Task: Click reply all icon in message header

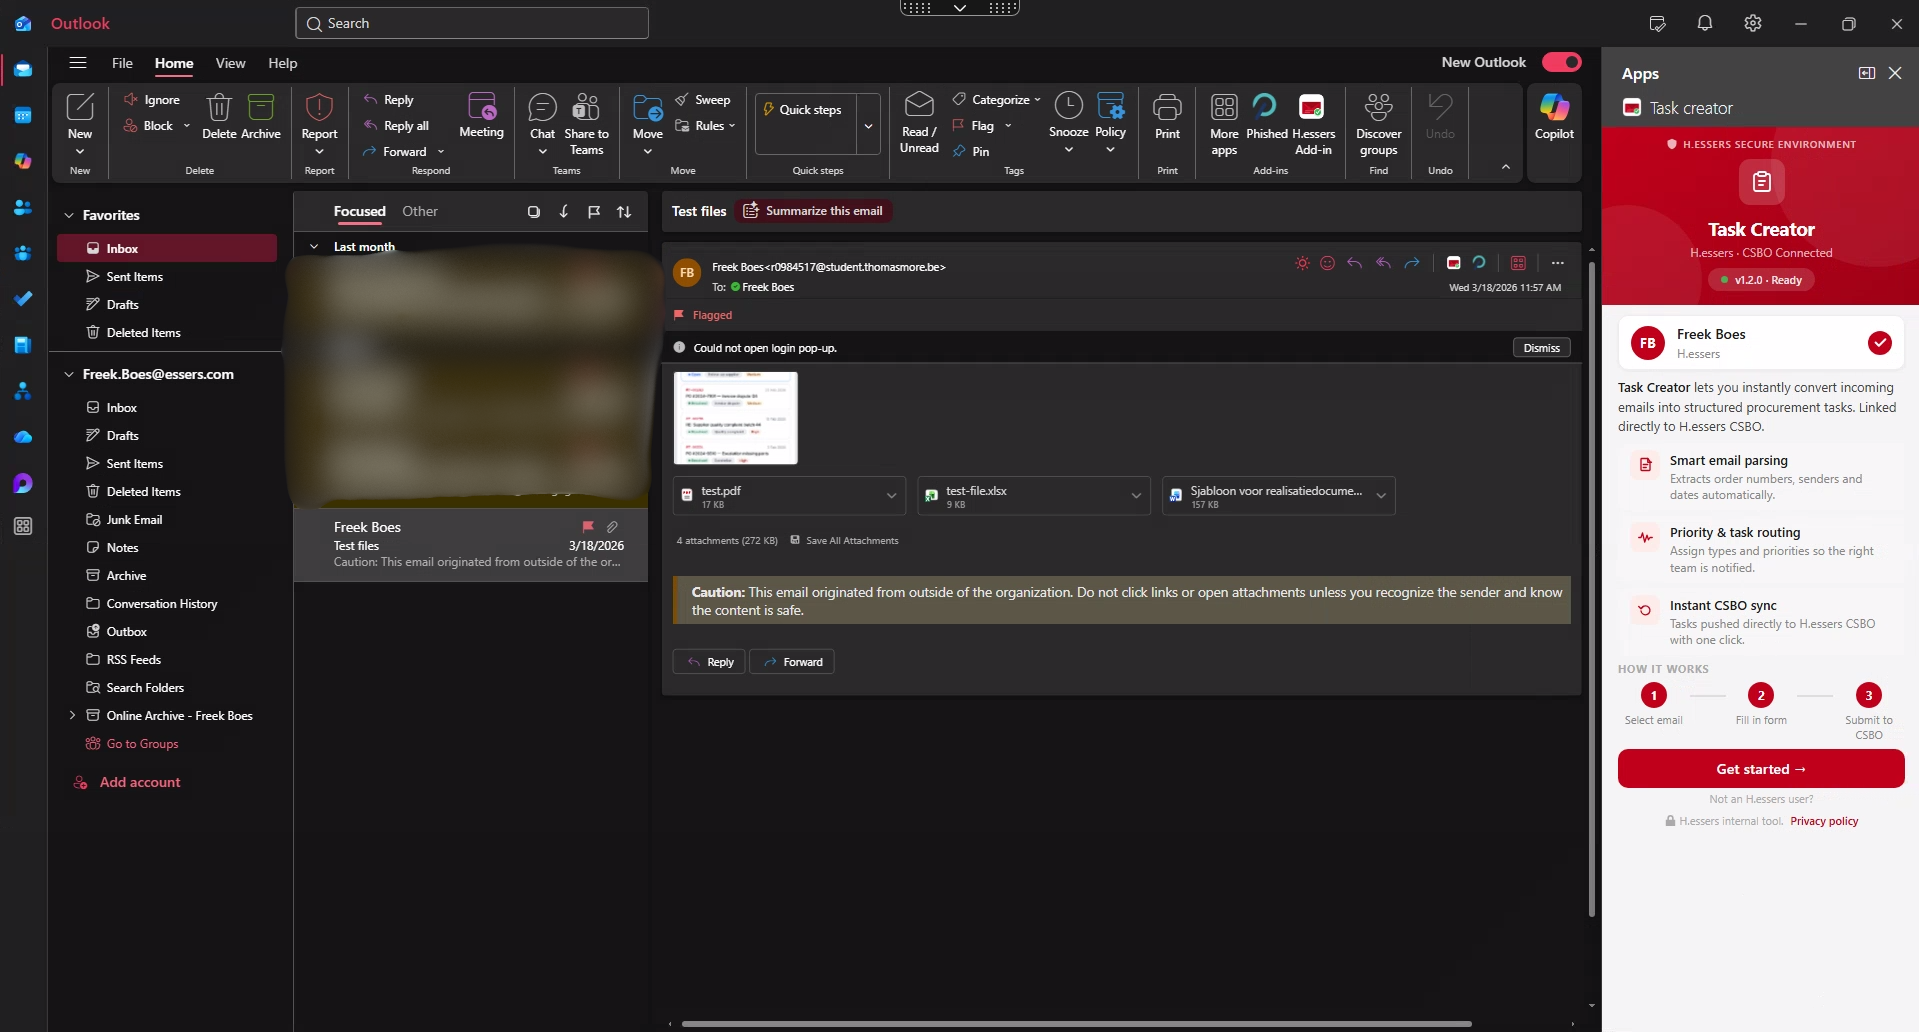Action: (x=1383, y=263)
